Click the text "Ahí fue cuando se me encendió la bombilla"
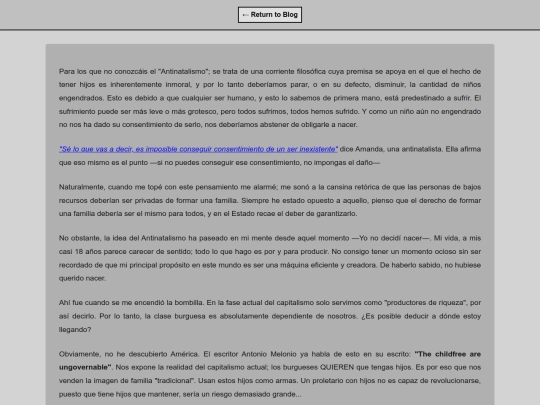 (131, 303)
